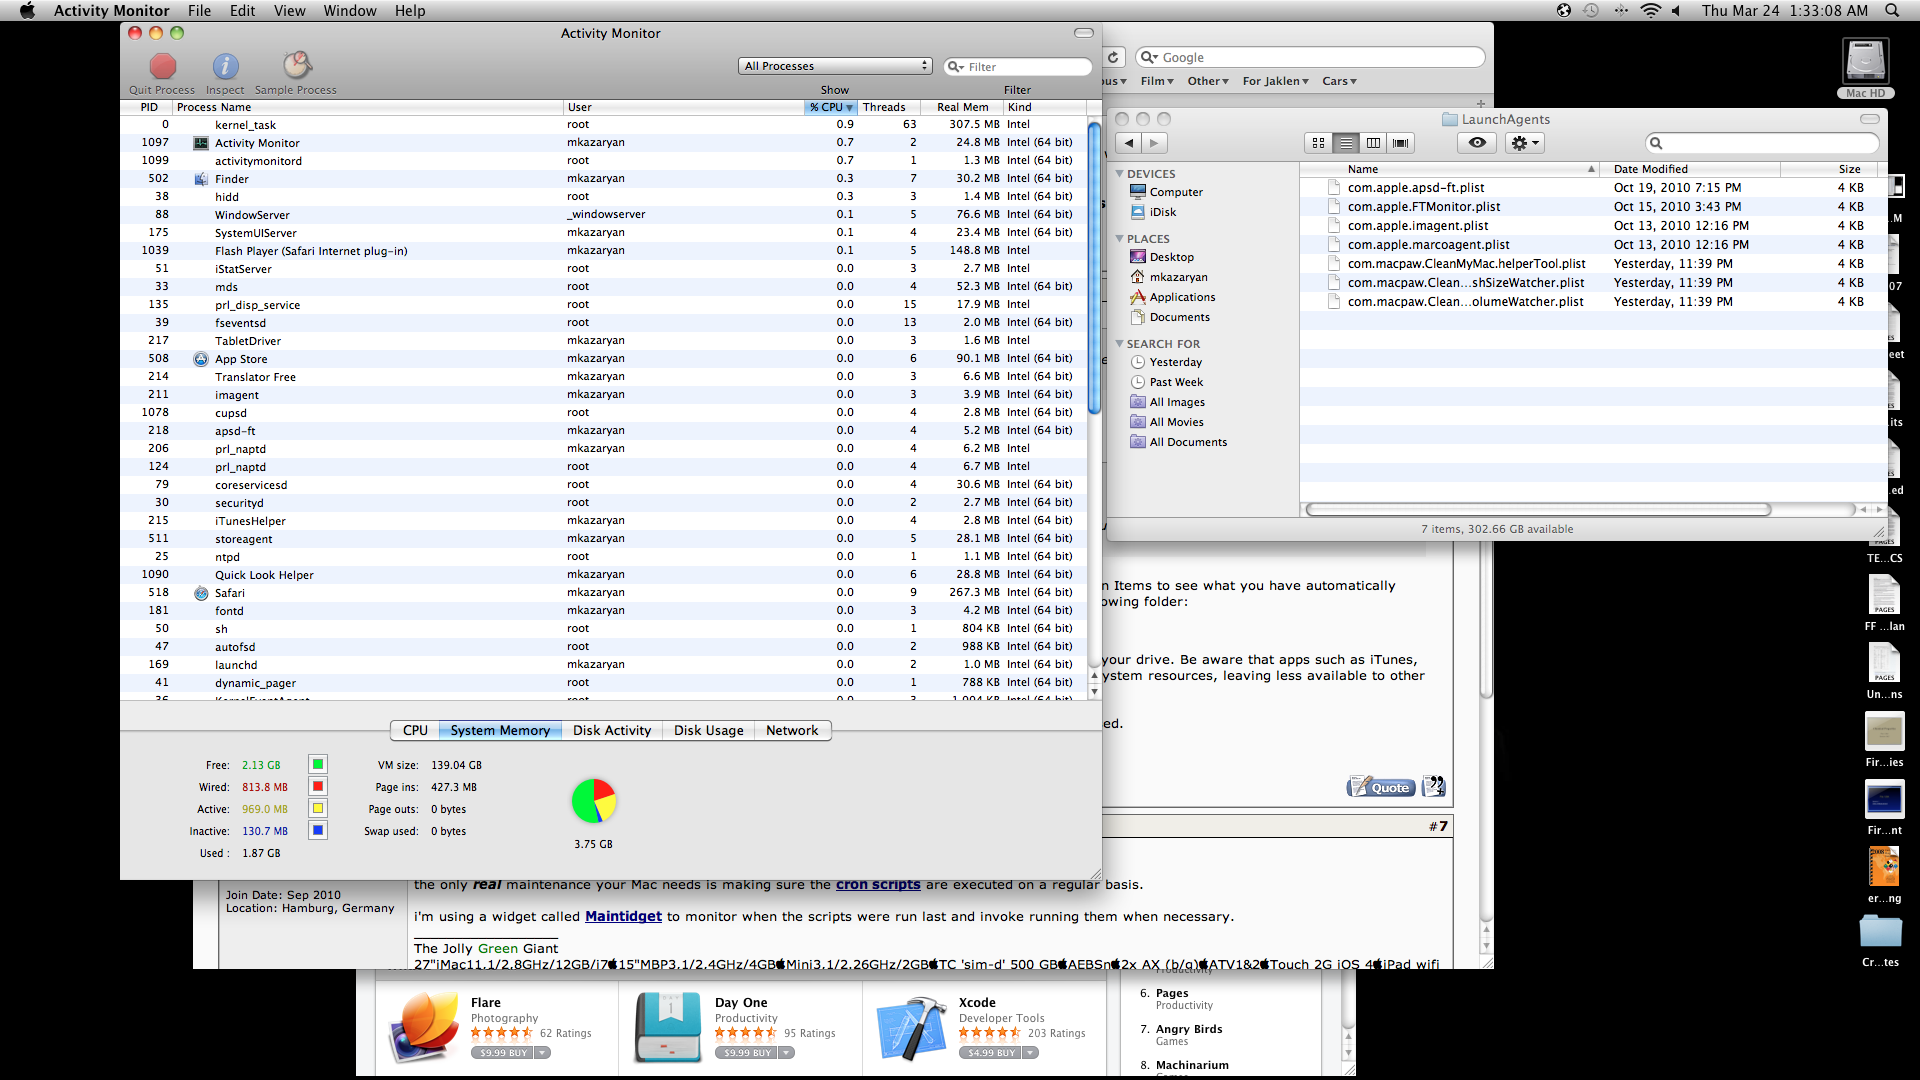The width and height of the screenshot is (1920, 1080).
Task: Open Desktop in Finder sidebar
Action: click(1171, 257)
